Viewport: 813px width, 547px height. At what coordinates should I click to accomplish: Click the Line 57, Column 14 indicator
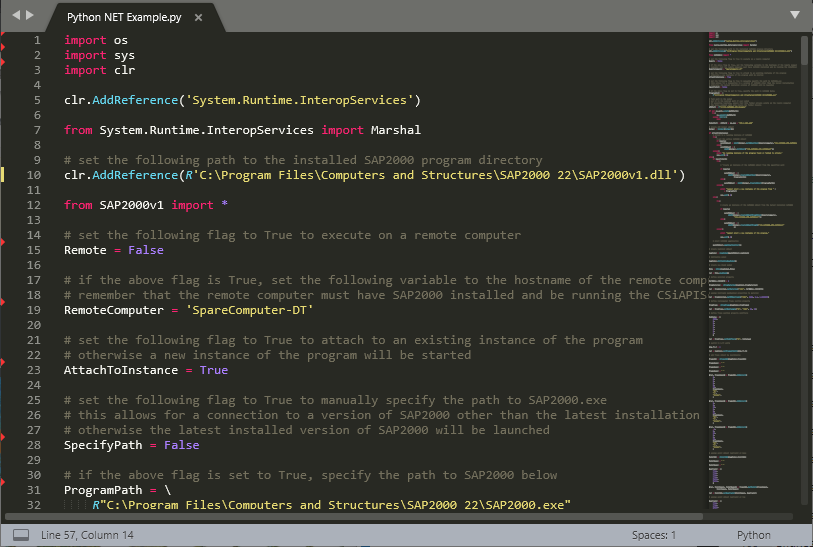point(87,535)
